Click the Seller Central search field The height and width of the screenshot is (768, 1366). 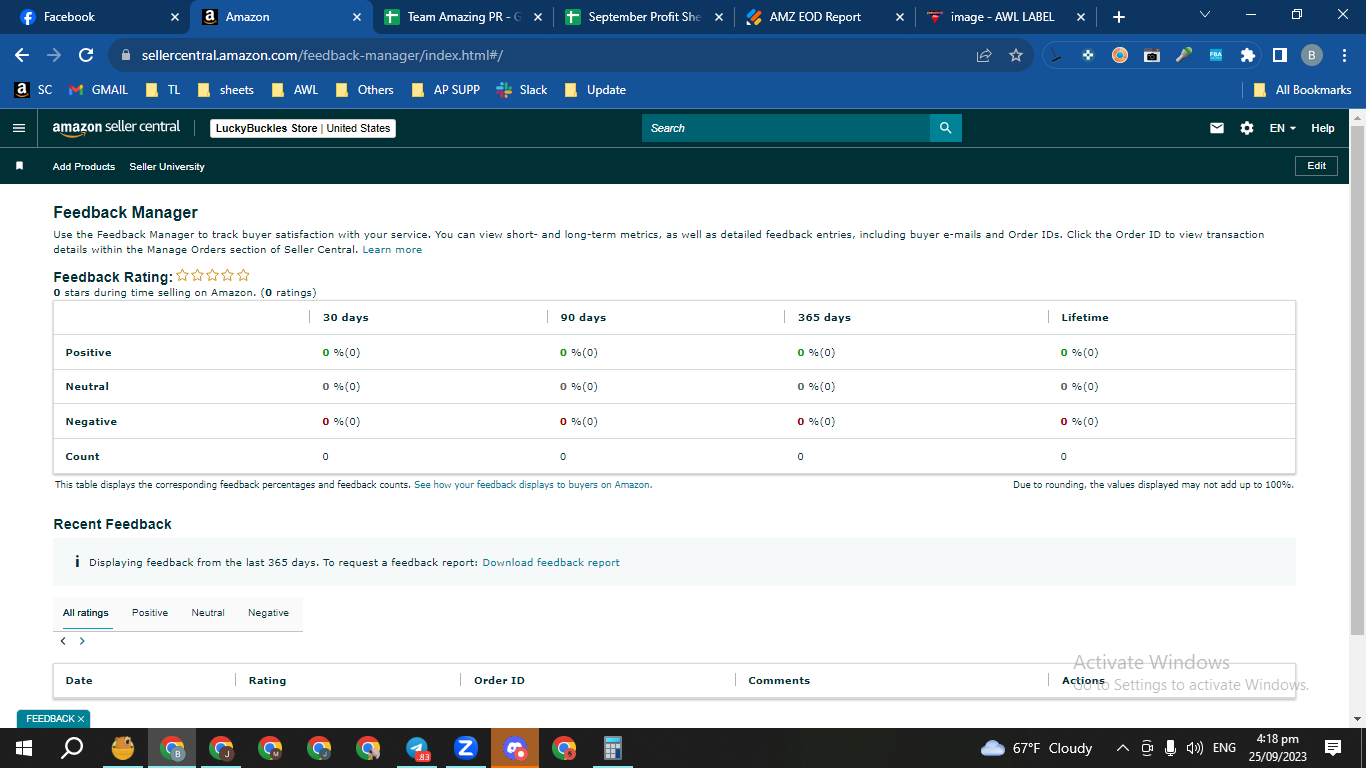[786, 128]
